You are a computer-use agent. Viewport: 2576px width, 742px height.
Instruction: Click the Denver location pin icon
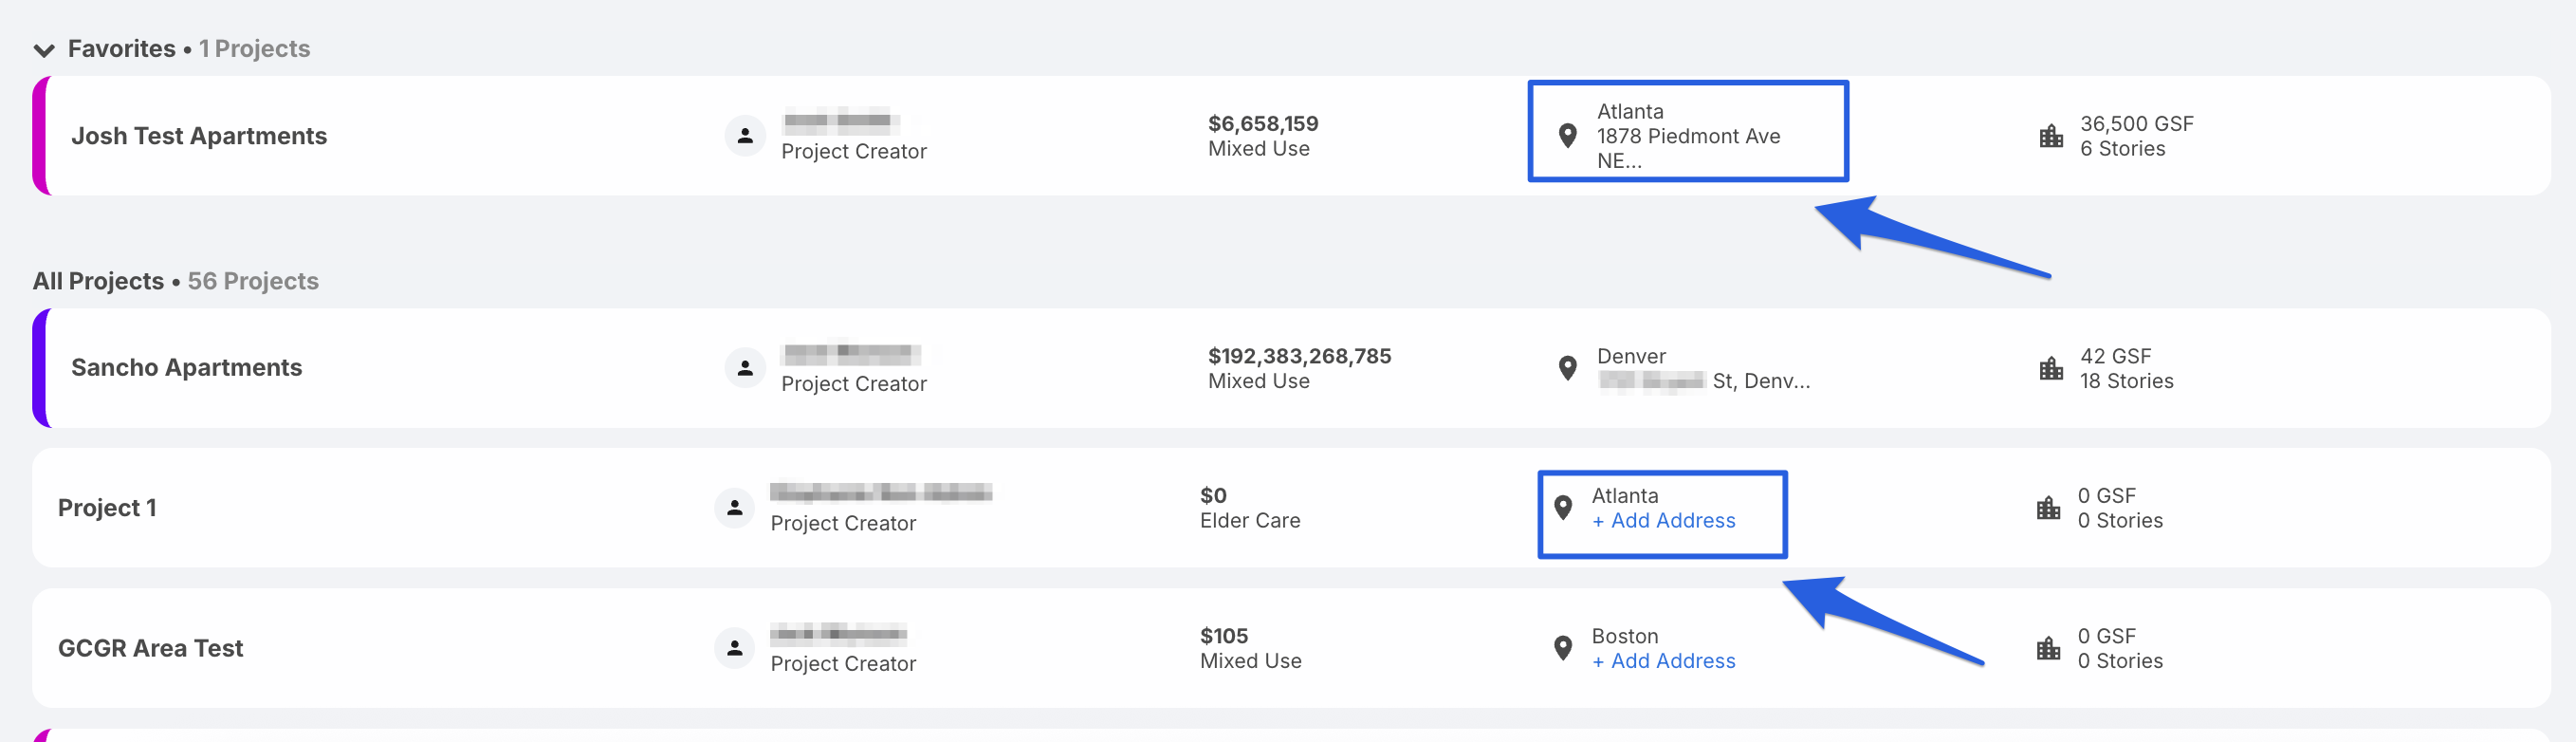pos(1567,368)
